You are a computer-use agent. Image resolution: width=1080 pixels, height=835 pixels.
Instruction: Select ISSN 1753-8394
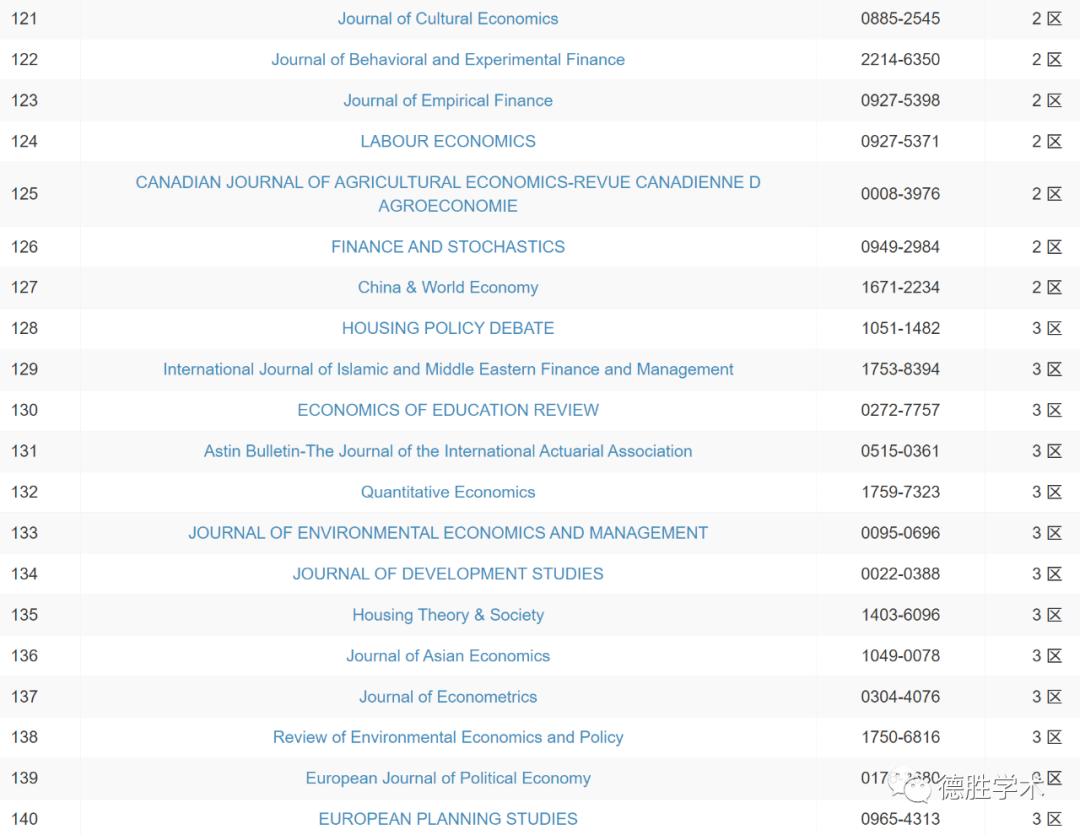point(900,369)
